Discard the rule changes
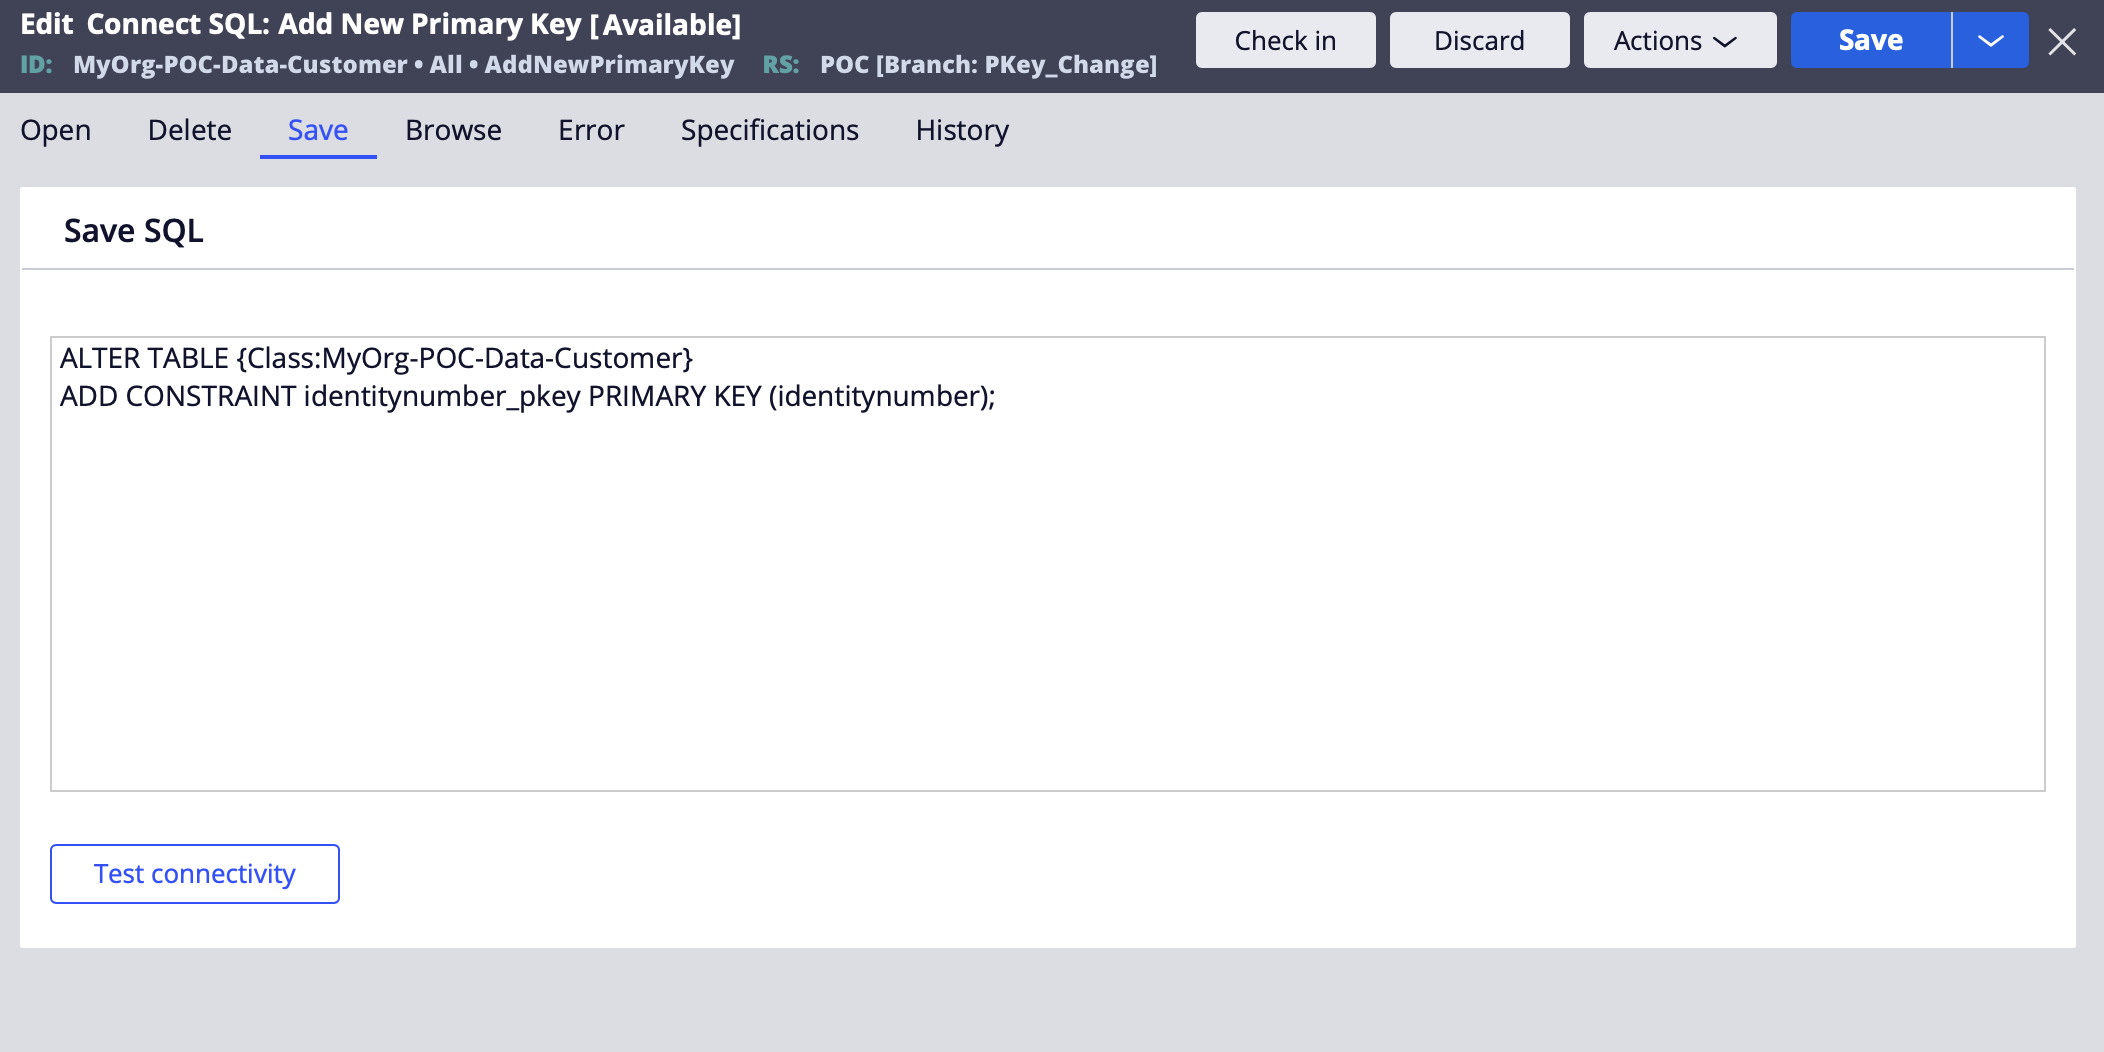Image resolution: width=2104 pixels, height=1052 pixels. [1479, 41]
